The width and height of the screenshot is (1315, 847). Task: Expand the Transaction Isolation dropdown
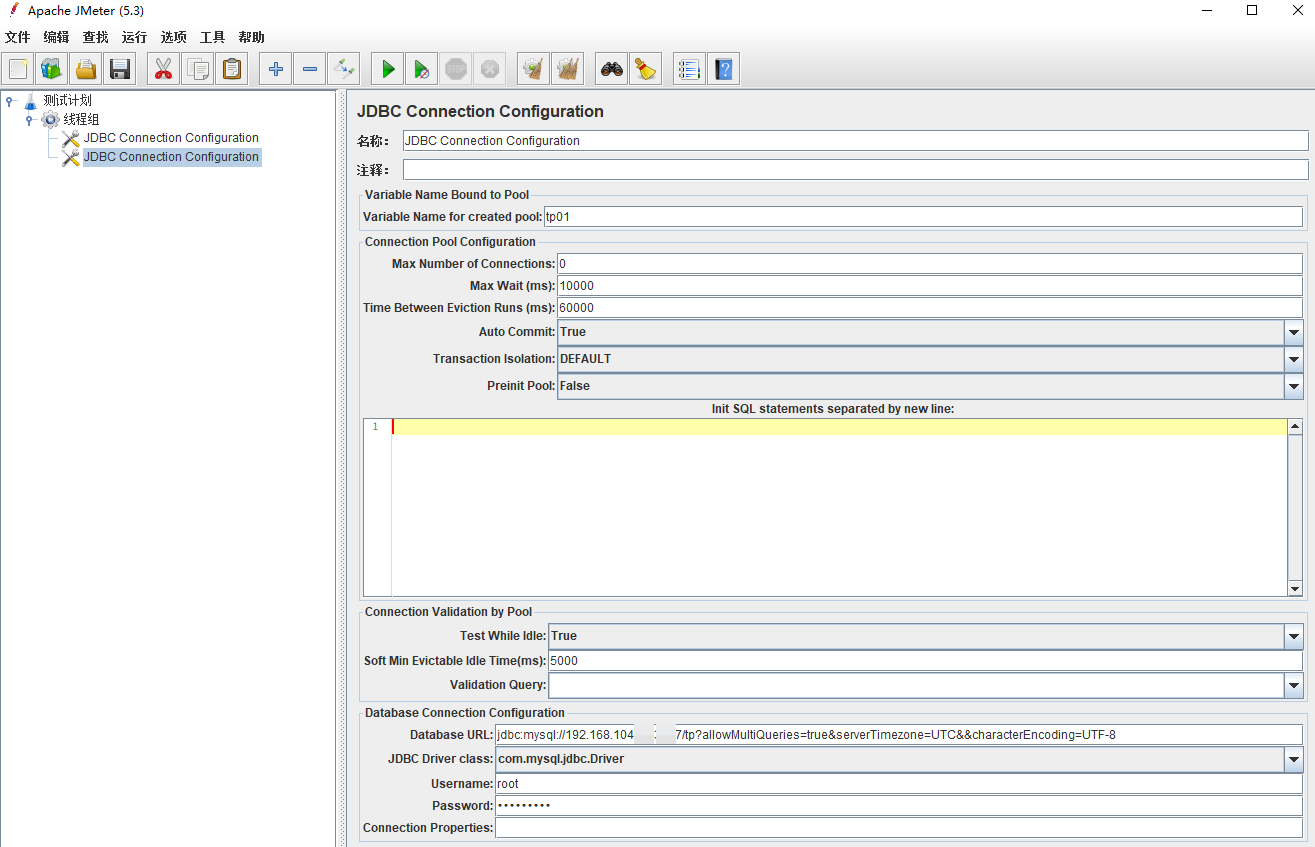[1294, 359]
